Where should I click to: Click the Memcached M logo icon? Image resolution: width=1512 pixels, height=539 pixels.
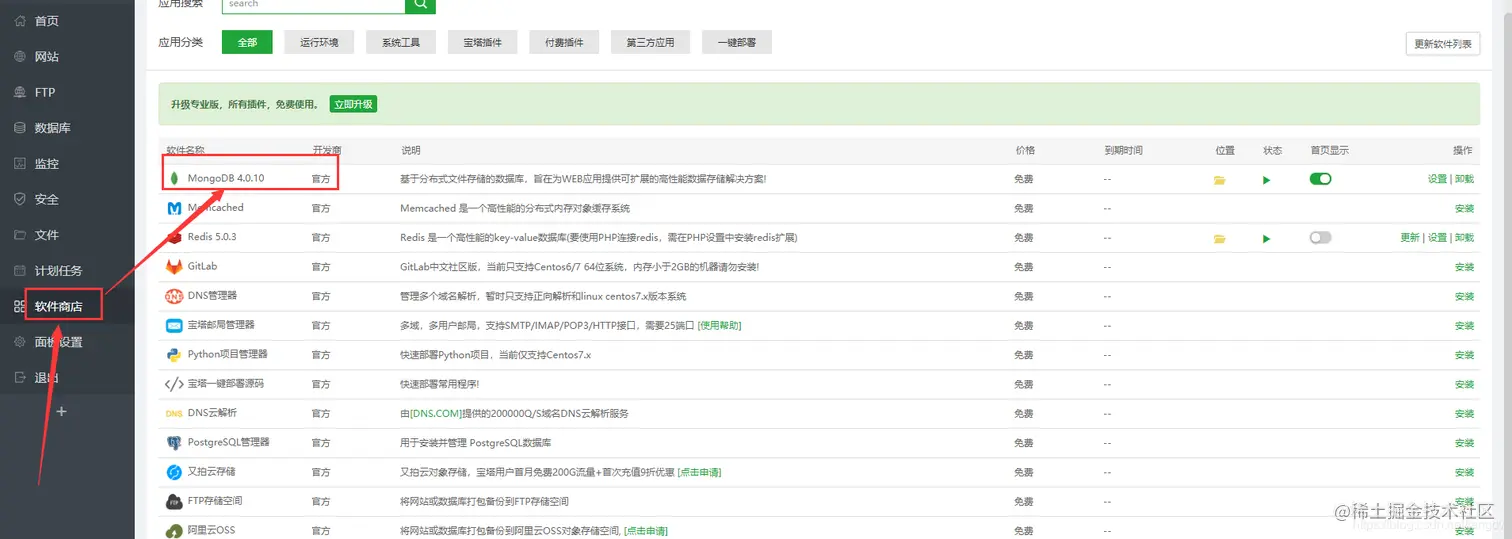174,208
